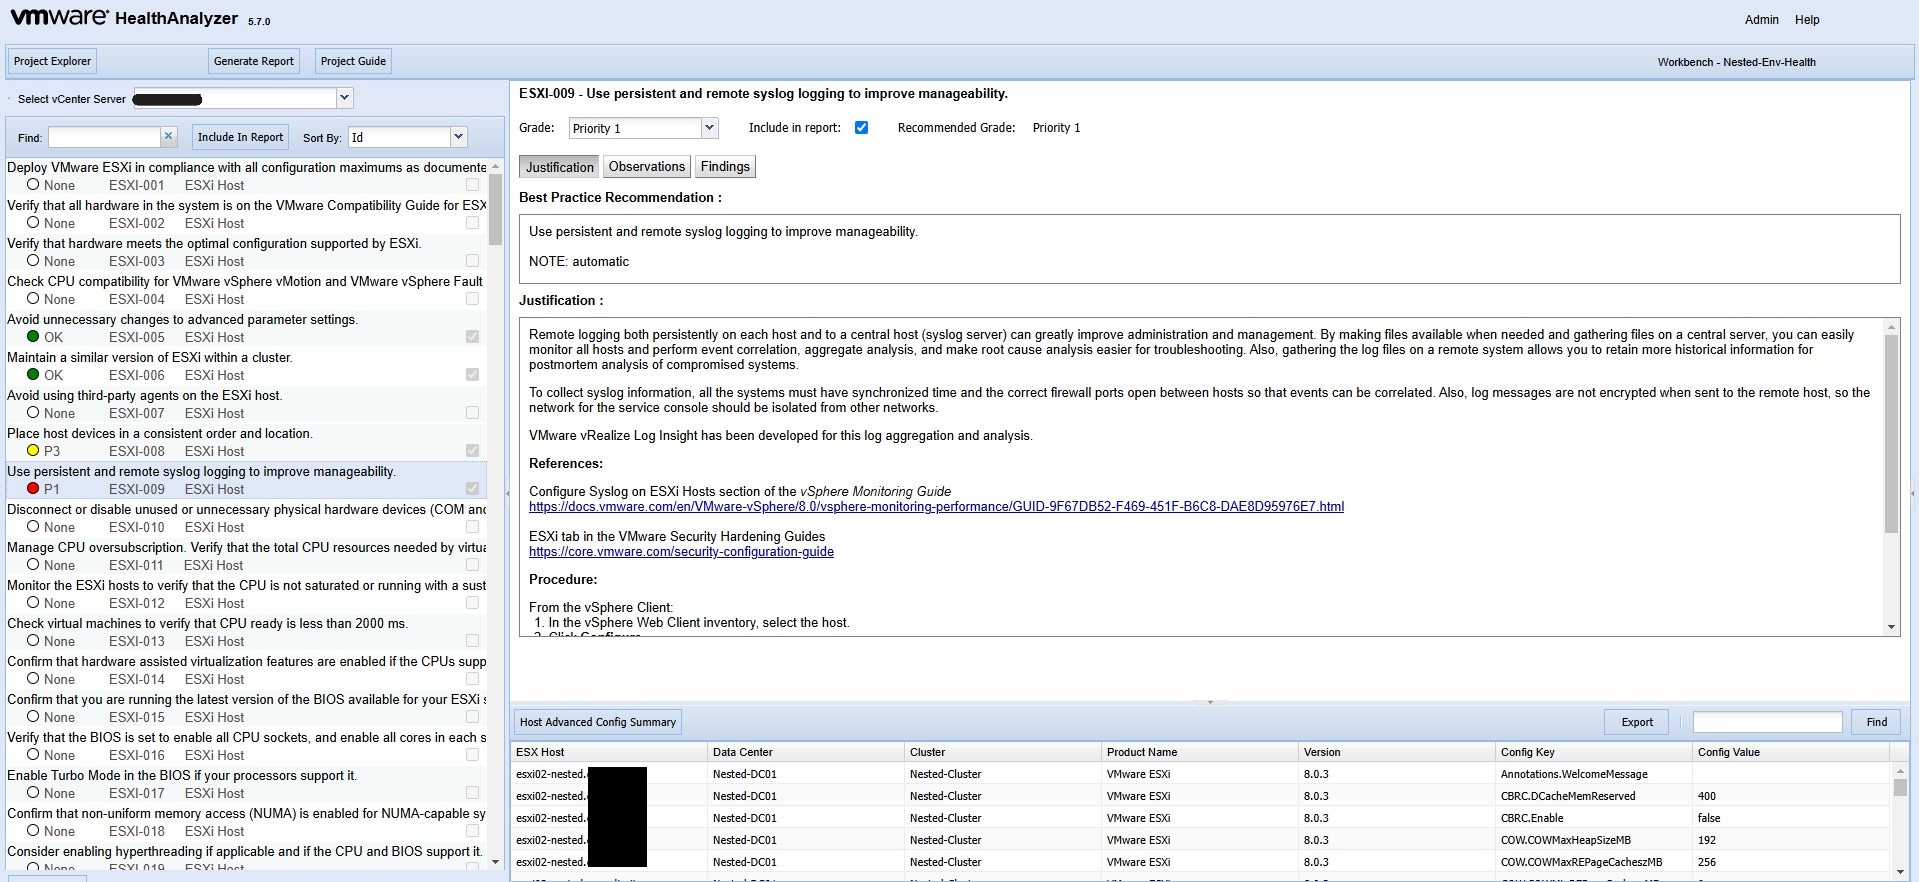This screenshot has width=1919, height=882.
Task: Click the Generate Report button
Action: point(254,61)
